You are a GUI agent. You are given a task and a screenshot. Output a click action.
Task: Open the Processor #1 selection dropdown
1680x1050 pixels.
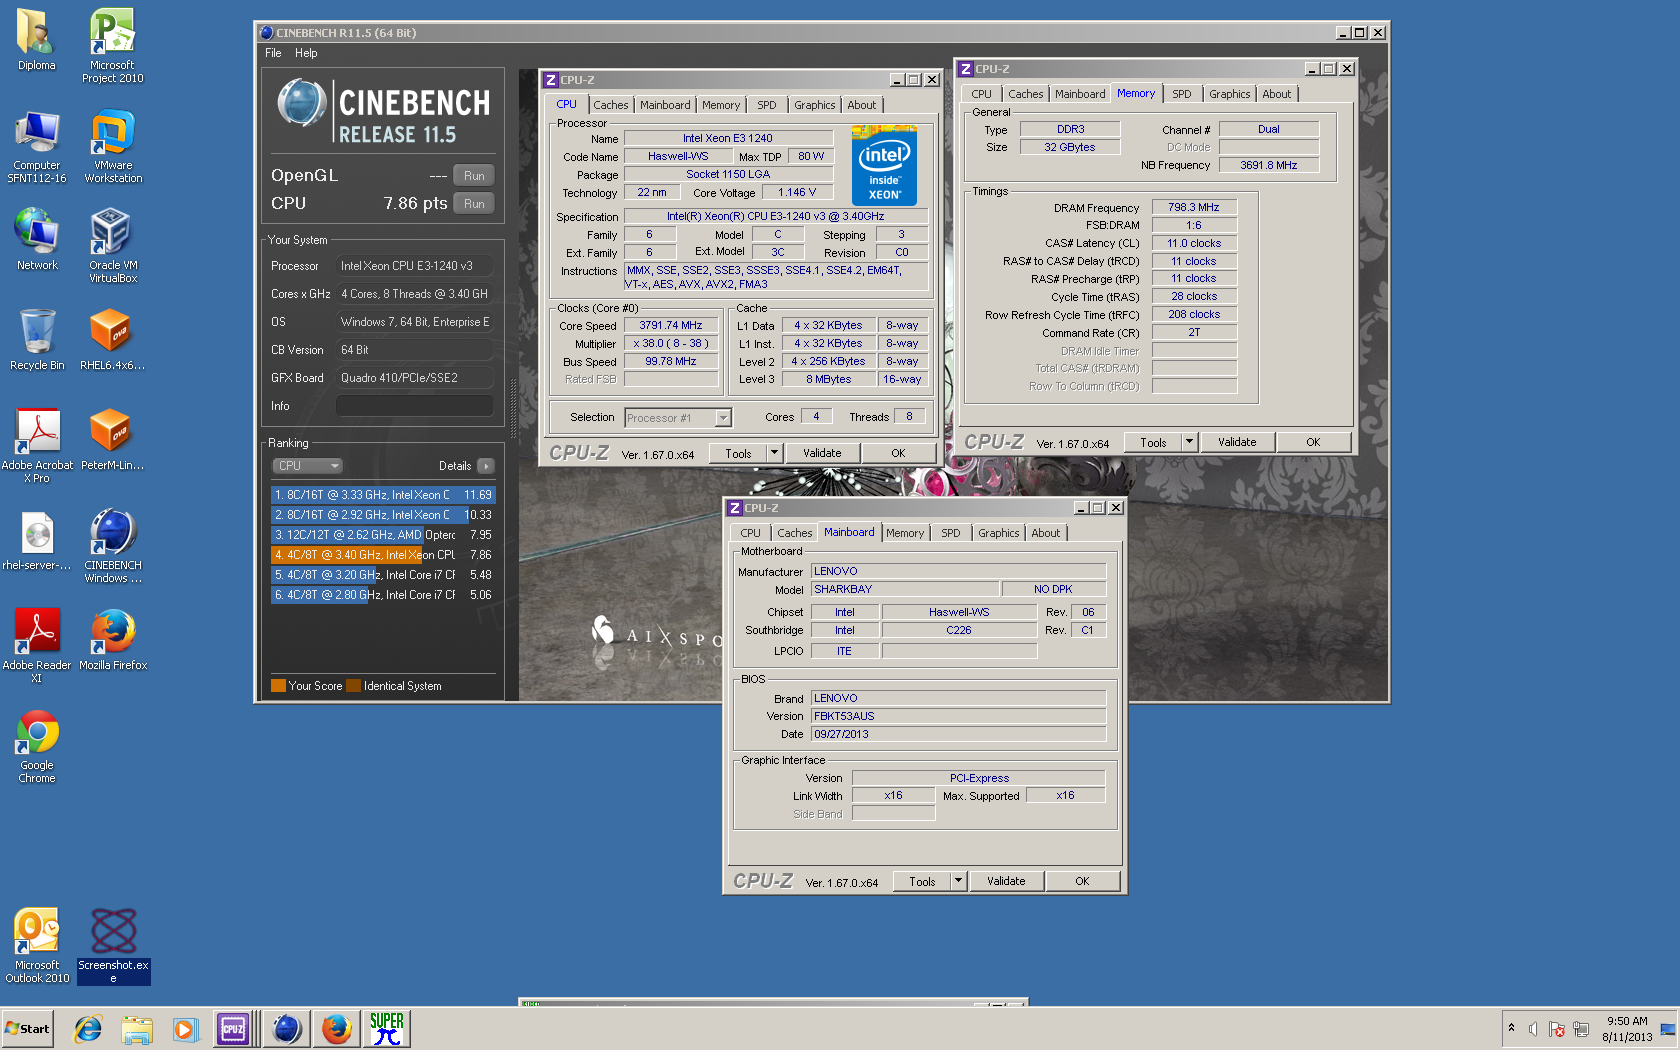point(678,418)
